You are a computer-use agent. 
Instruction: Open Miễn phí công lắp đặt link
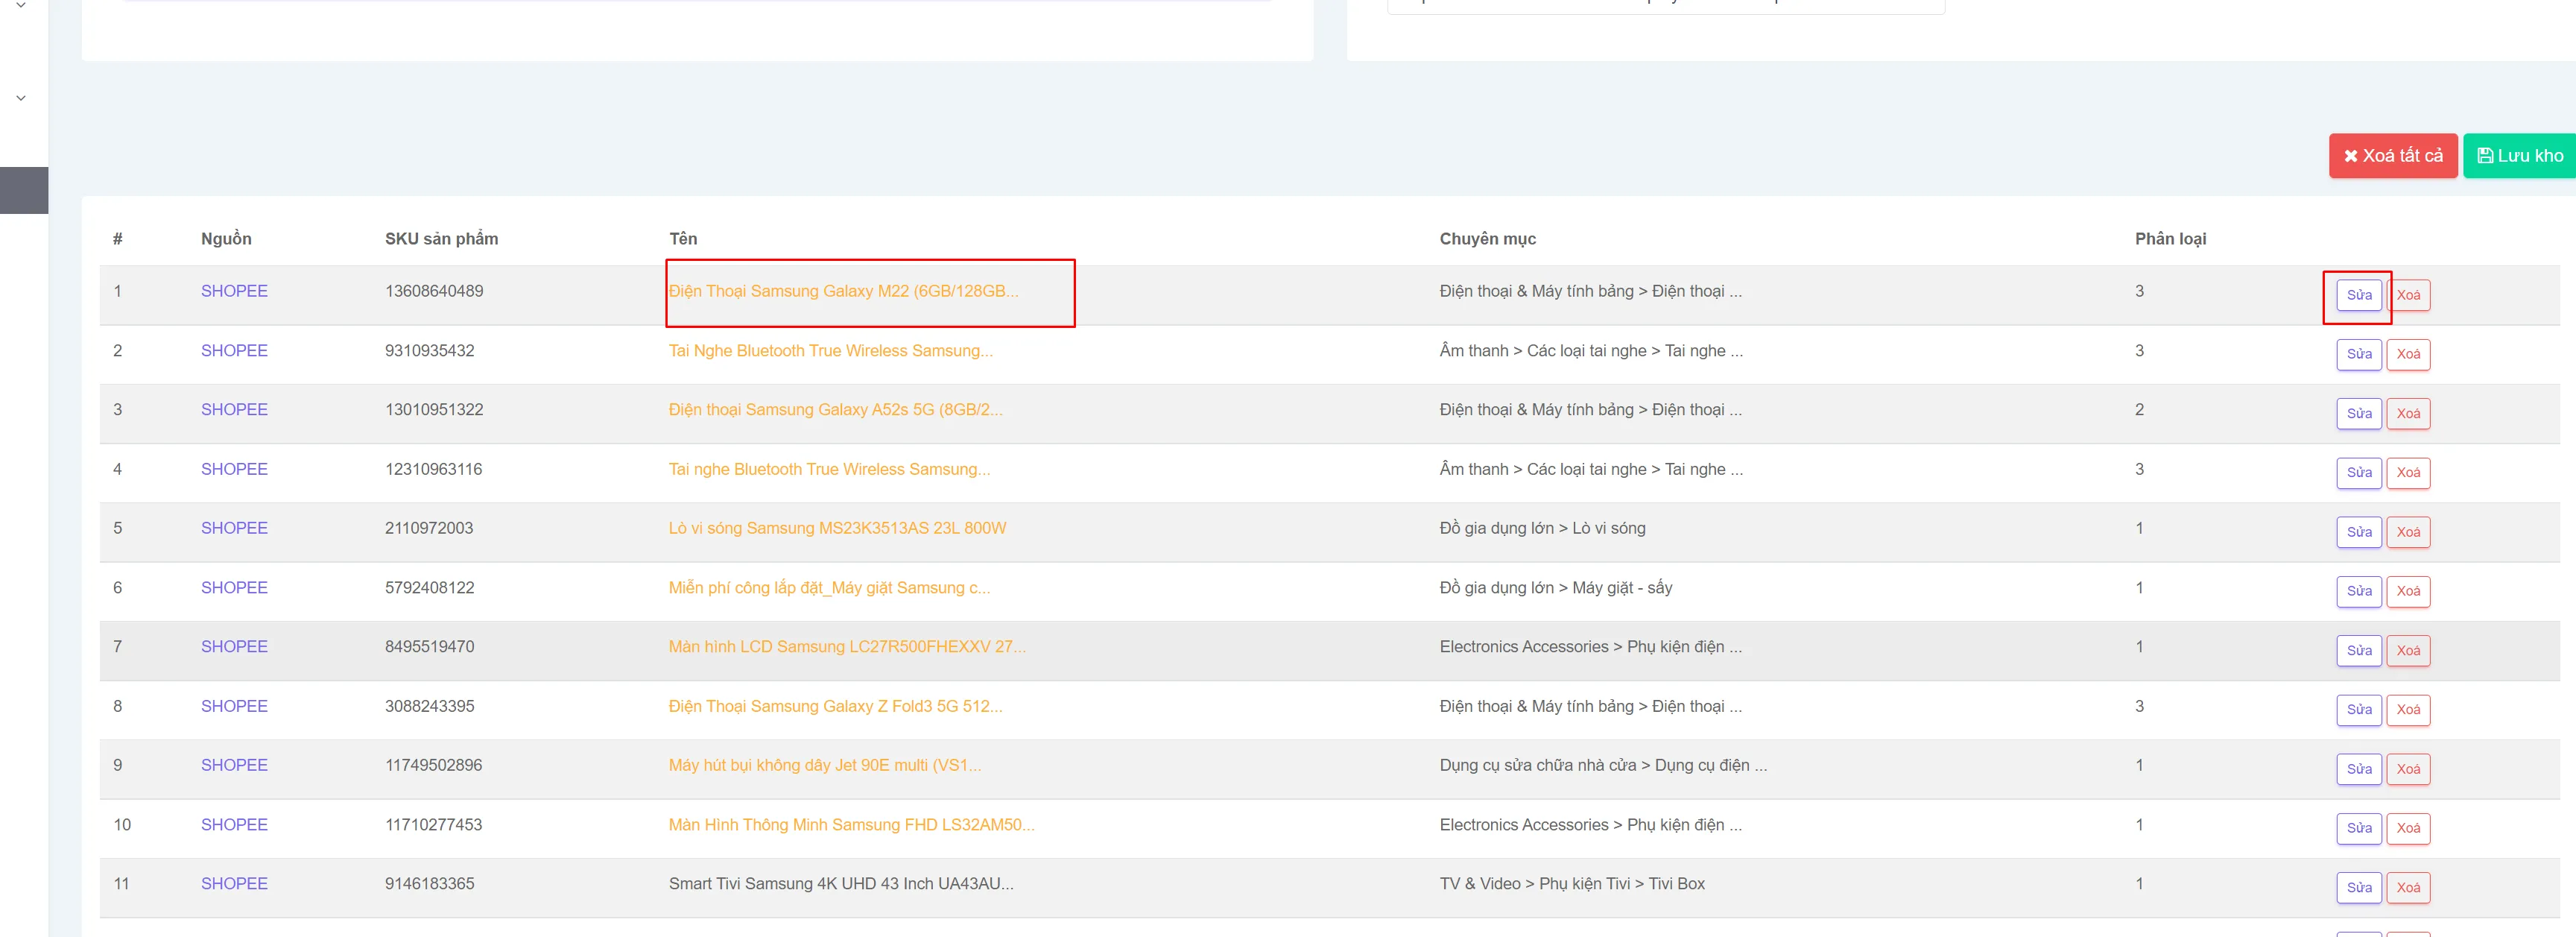tap(829, 588)
